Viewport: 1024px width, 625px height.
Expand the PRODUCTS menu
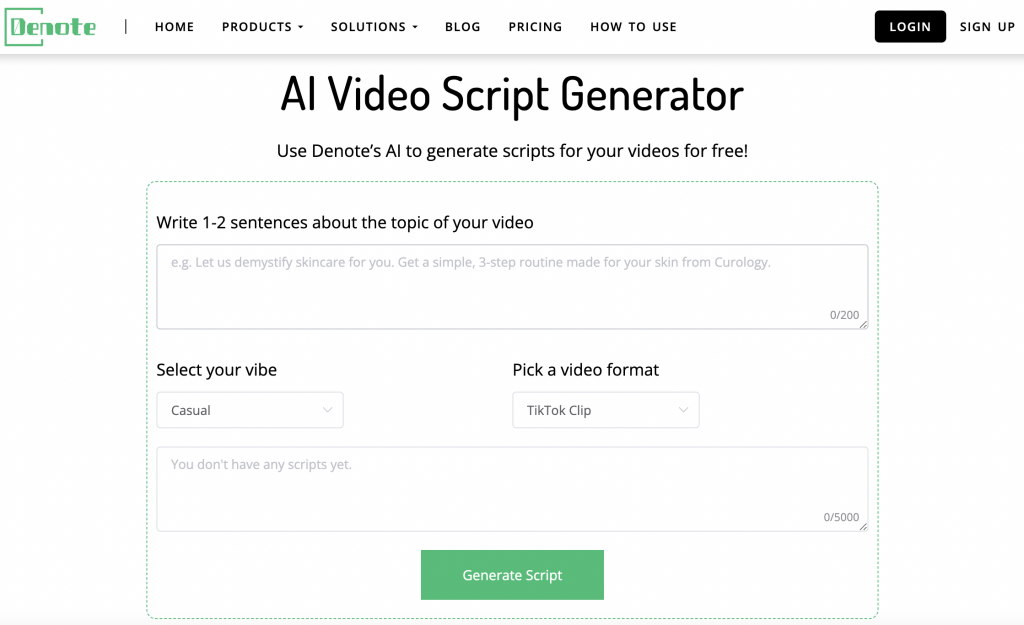(x=262, y=27)
